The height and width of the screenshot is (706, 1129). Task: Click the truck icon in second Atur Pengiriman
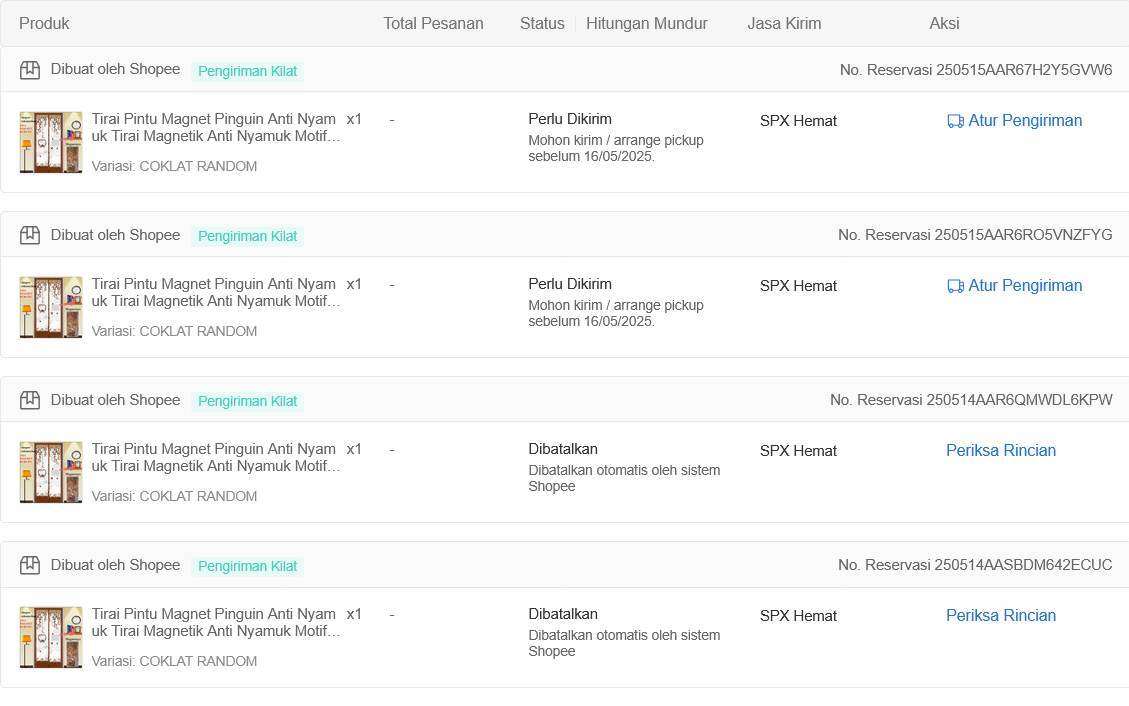(955, 286)
